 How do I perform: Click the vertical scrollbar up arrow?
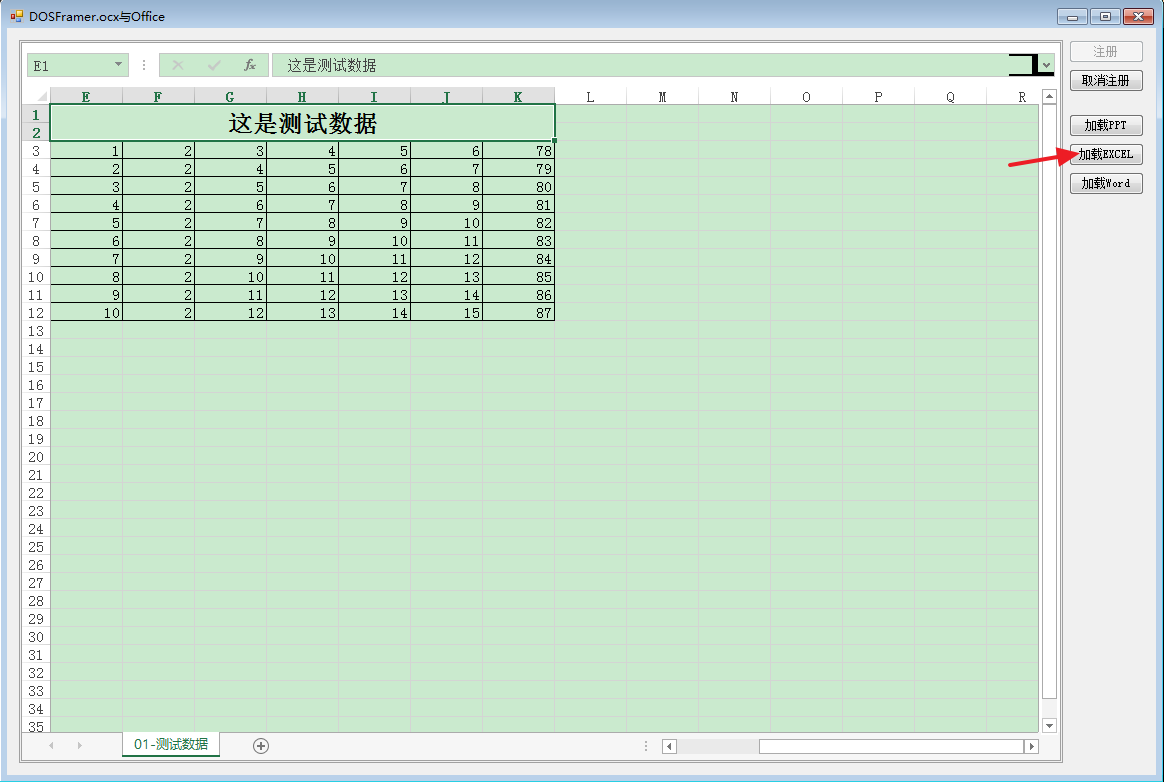(x=1049, y=96)
